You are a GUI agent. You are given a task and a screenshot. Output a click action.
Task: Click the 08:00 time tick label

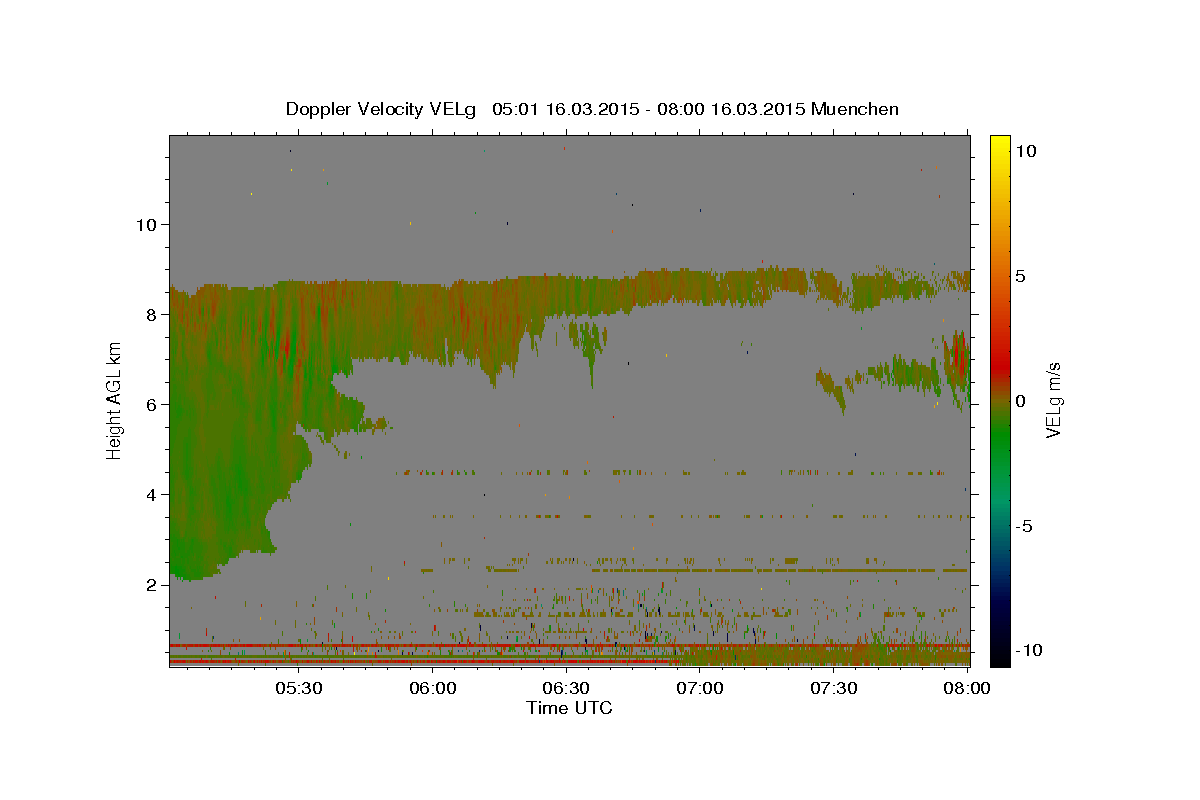(x=966, y=689)
